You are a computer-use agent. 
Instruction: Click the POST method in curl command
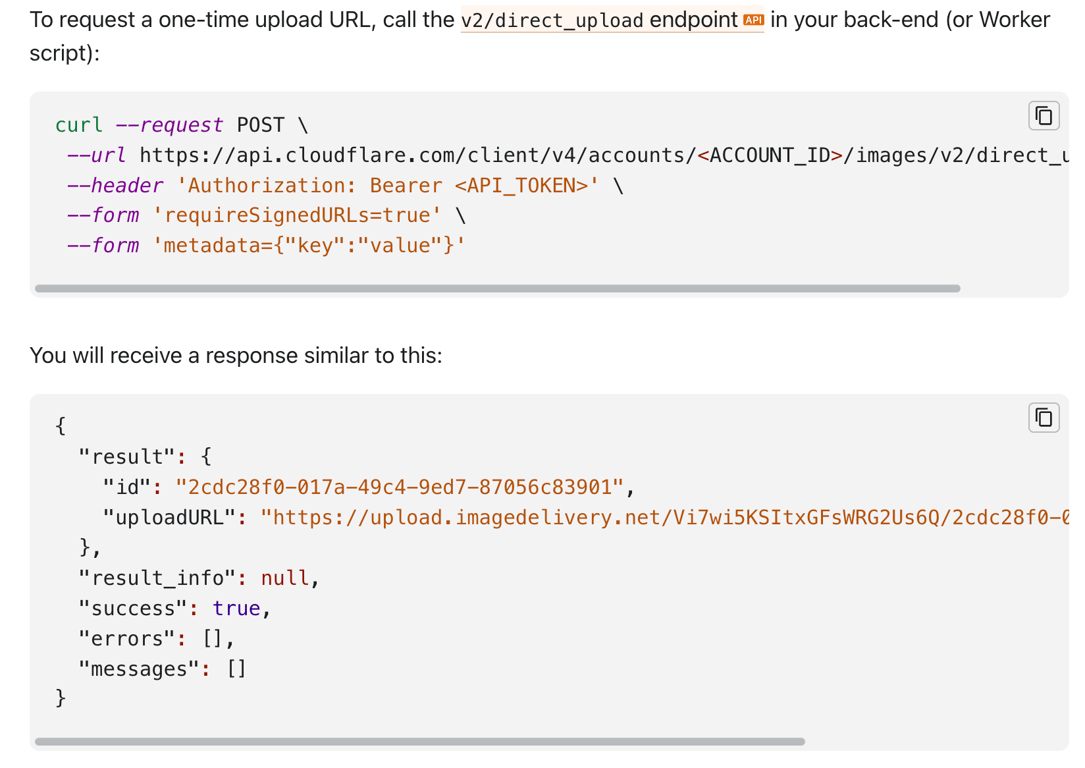(x=260, y=125)
